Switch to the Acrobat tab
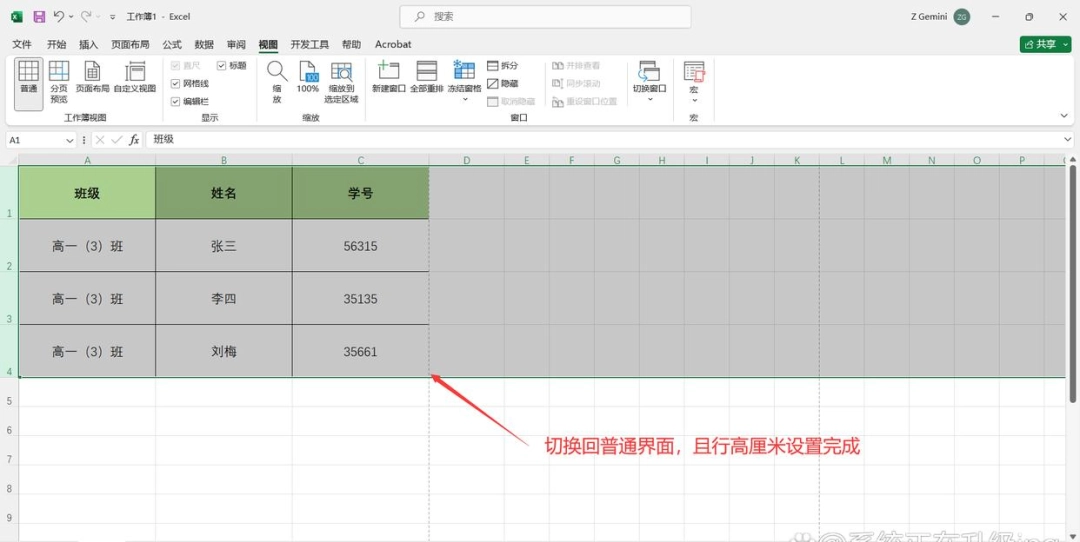 point(393,44)
